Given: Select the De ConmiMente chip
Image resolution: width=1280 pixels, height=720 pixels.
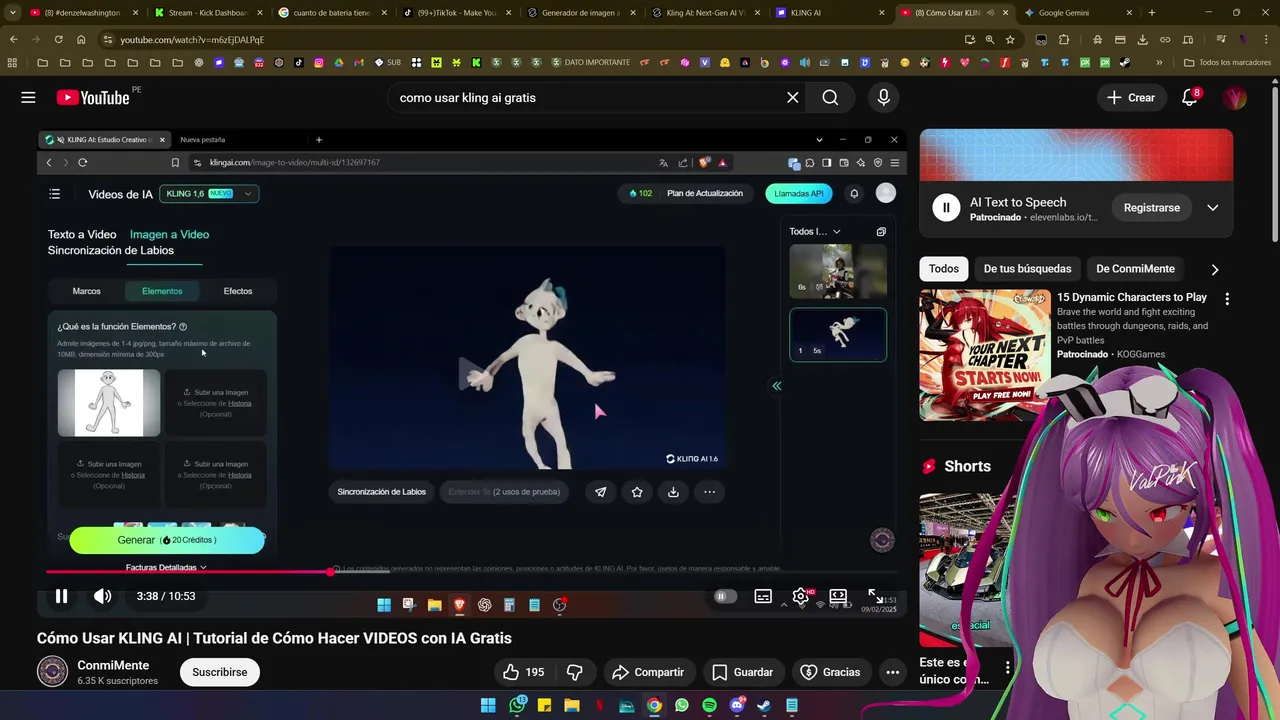Looking at the screenshot, I should [1135, 268].
